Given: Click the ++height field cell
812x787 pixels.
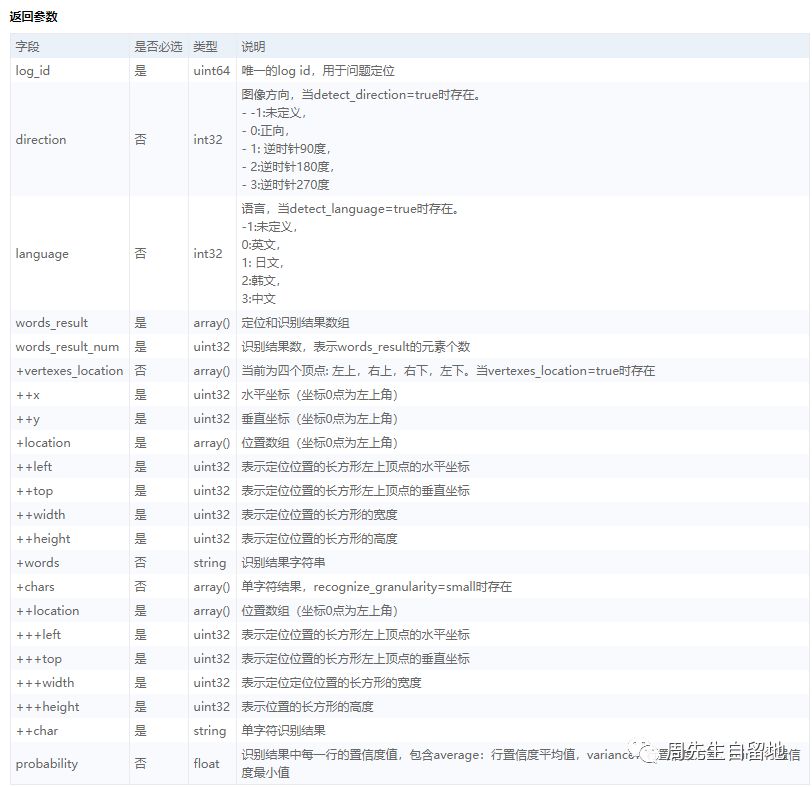Looking at the screenshot, I should click(x=43, y=538).
